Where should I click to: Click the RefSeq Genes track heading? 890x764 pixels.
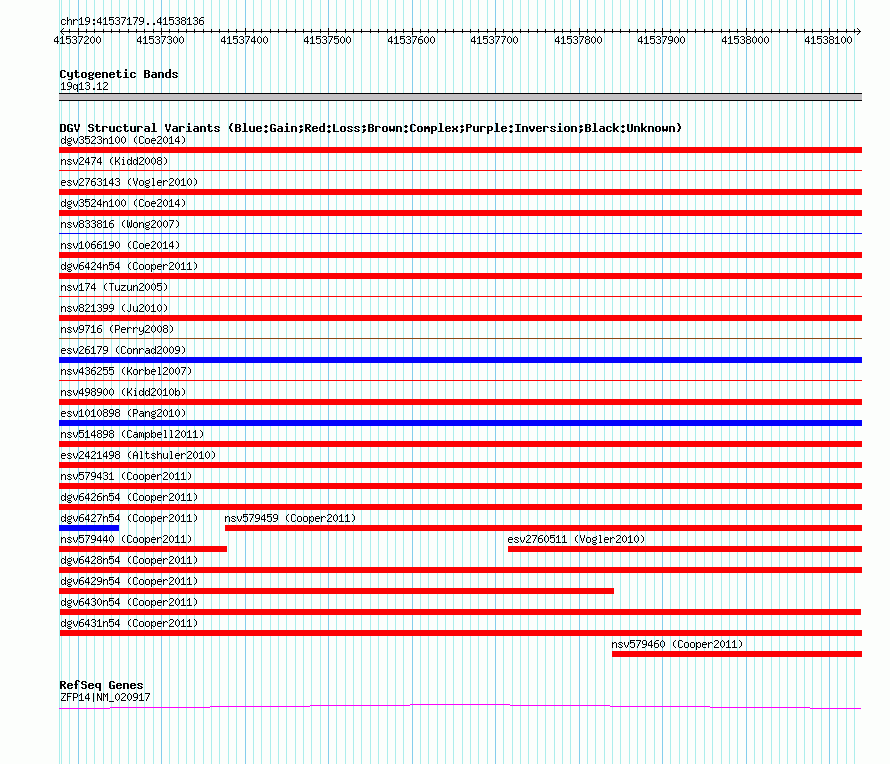[101, 685]
